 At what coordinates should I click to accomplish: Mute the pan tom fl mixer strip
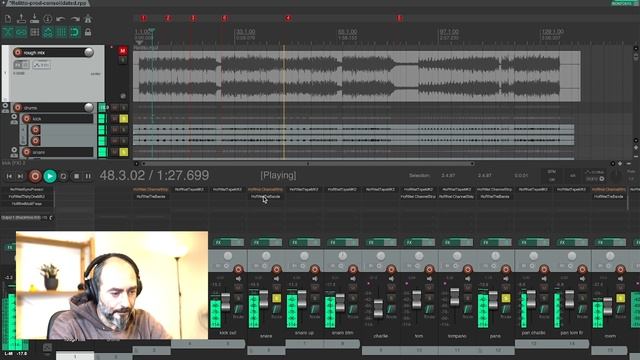click(582, 288)
